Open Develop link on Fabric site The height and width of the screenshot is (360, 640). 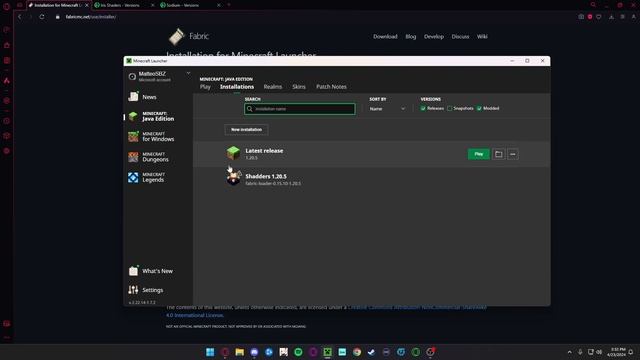tap(433, 36)
